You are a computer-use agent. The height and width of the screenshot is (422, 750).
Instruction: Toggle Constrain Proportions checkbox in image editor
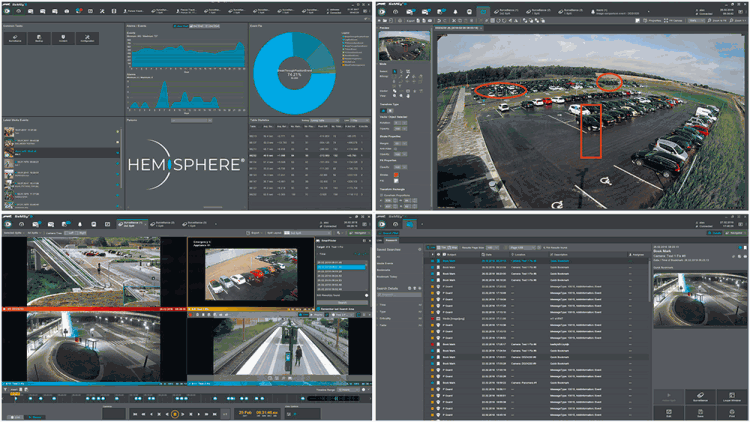[382, 195]
